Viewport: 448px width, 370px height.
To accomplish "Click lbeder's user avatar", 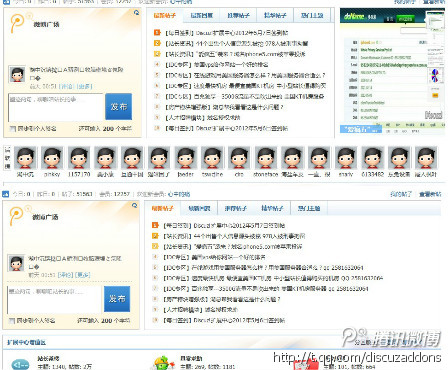I will [x=185, y=158].
